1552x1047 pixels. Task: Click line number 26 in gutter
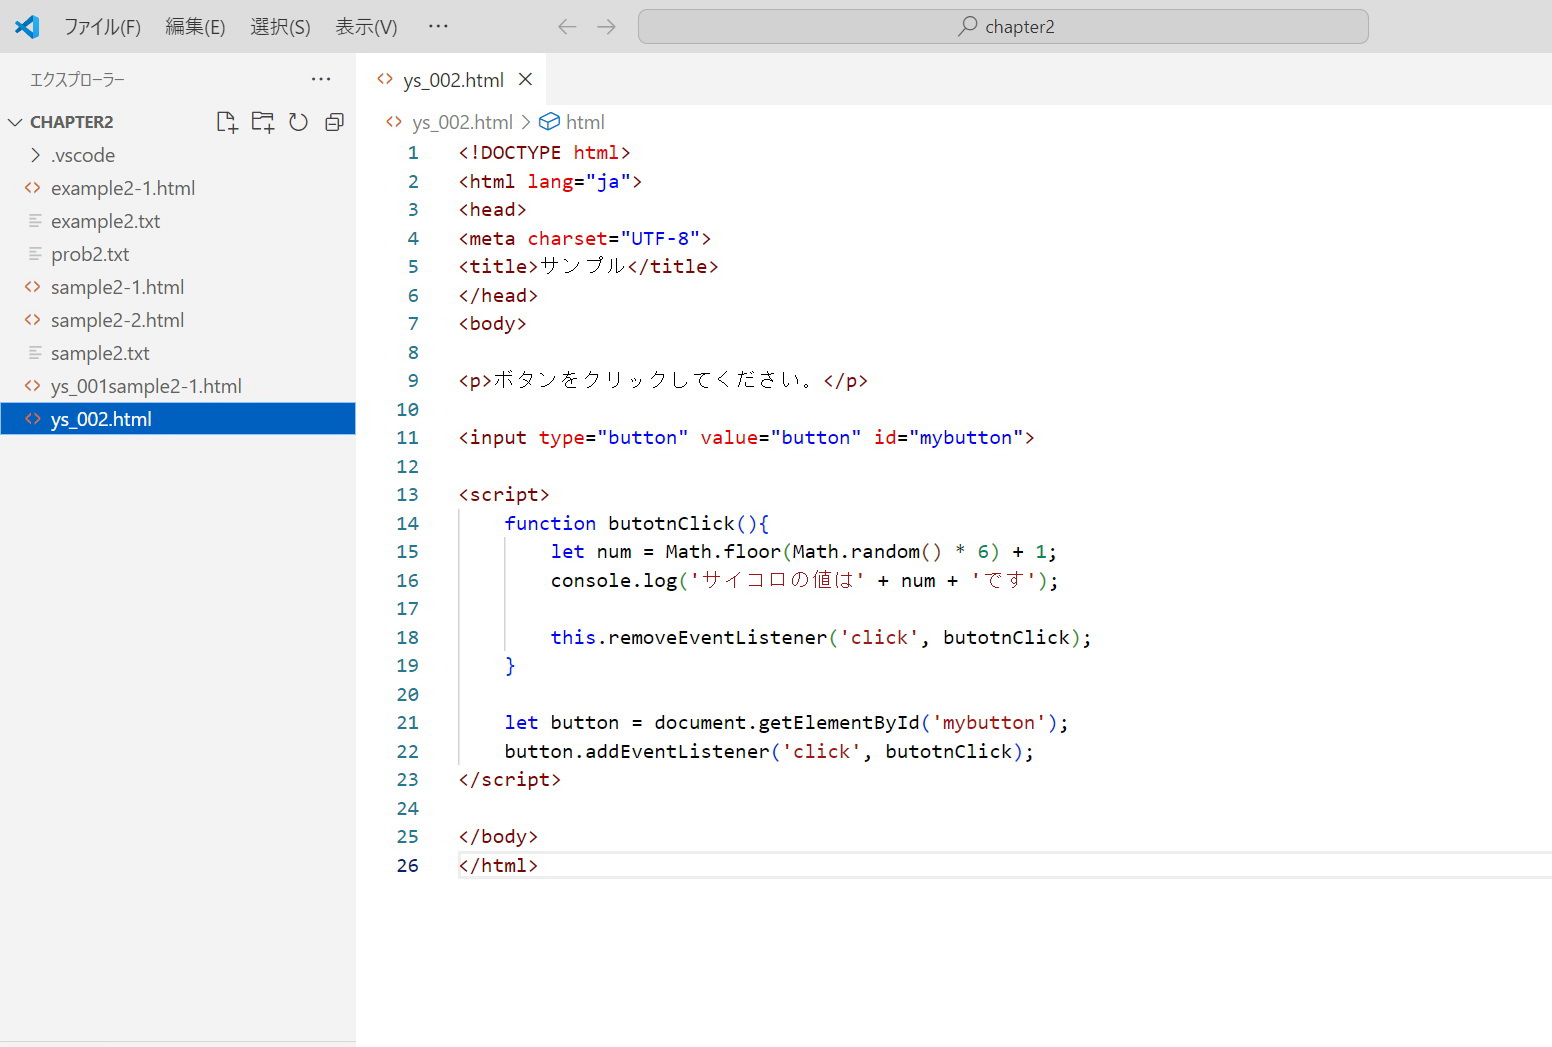pos(407,866)
